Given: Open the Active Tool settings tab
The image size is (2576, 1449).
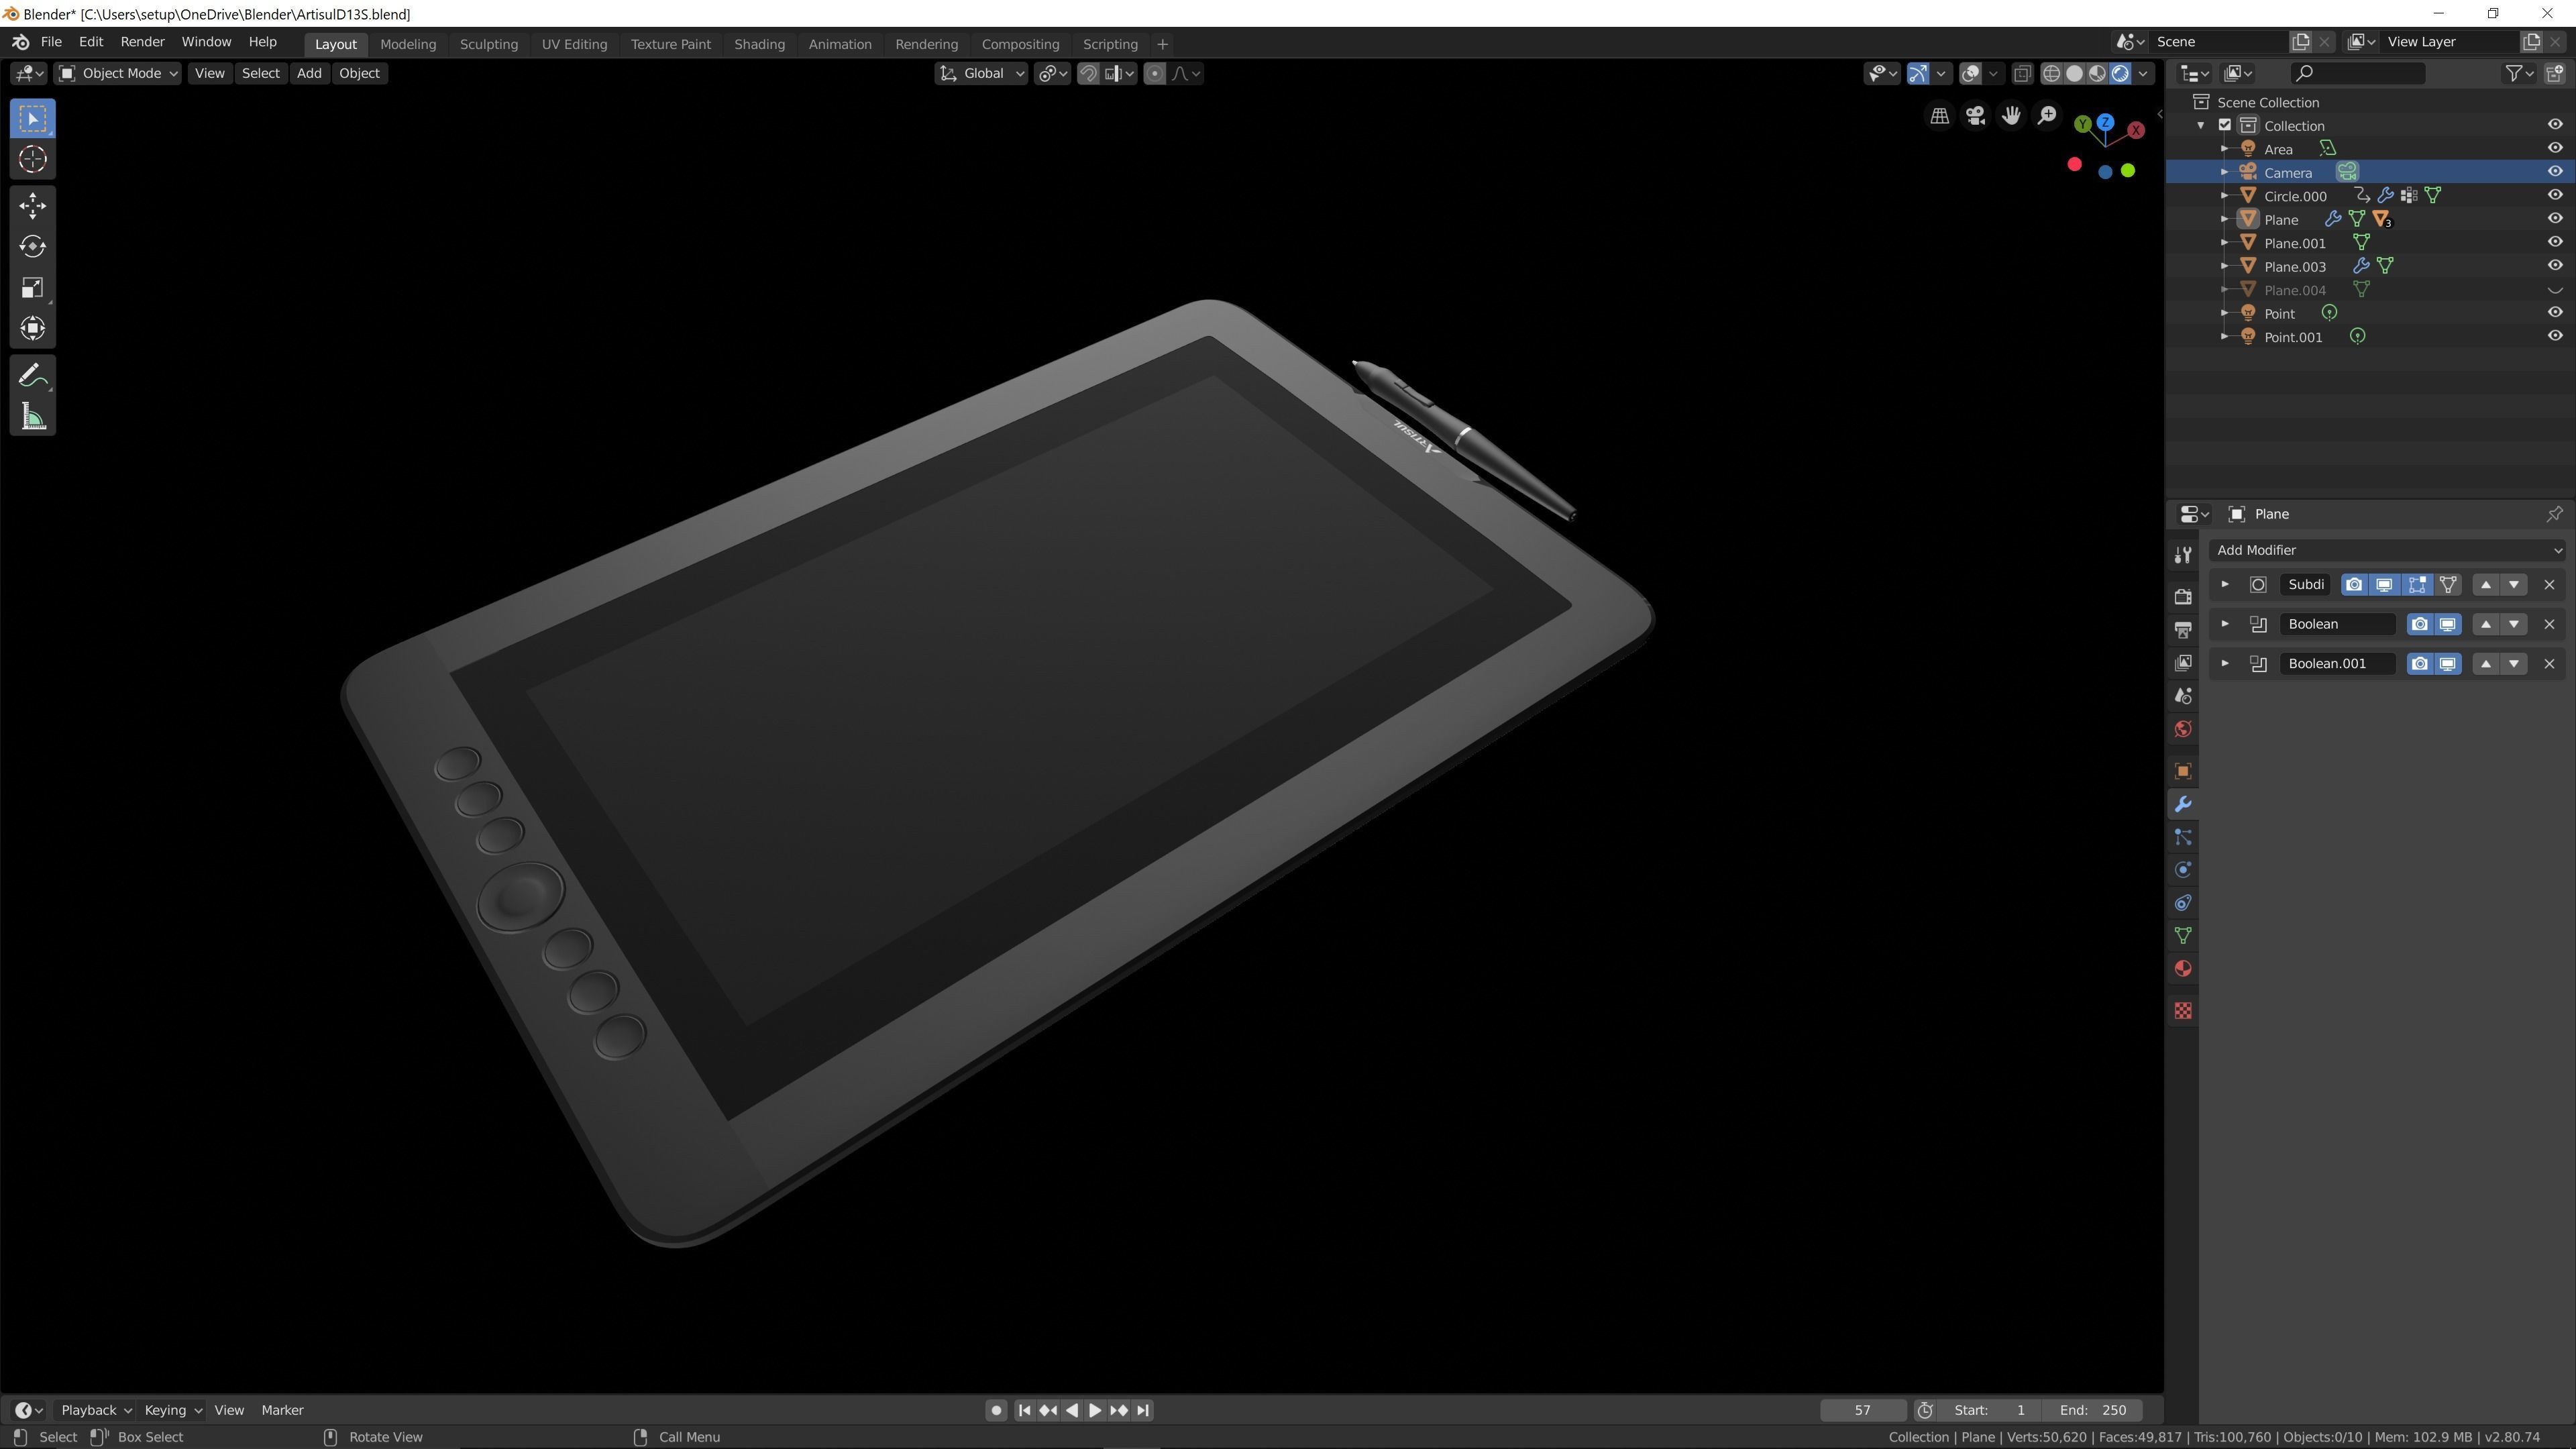Looking at the screenshot, I should (2183, 555).
